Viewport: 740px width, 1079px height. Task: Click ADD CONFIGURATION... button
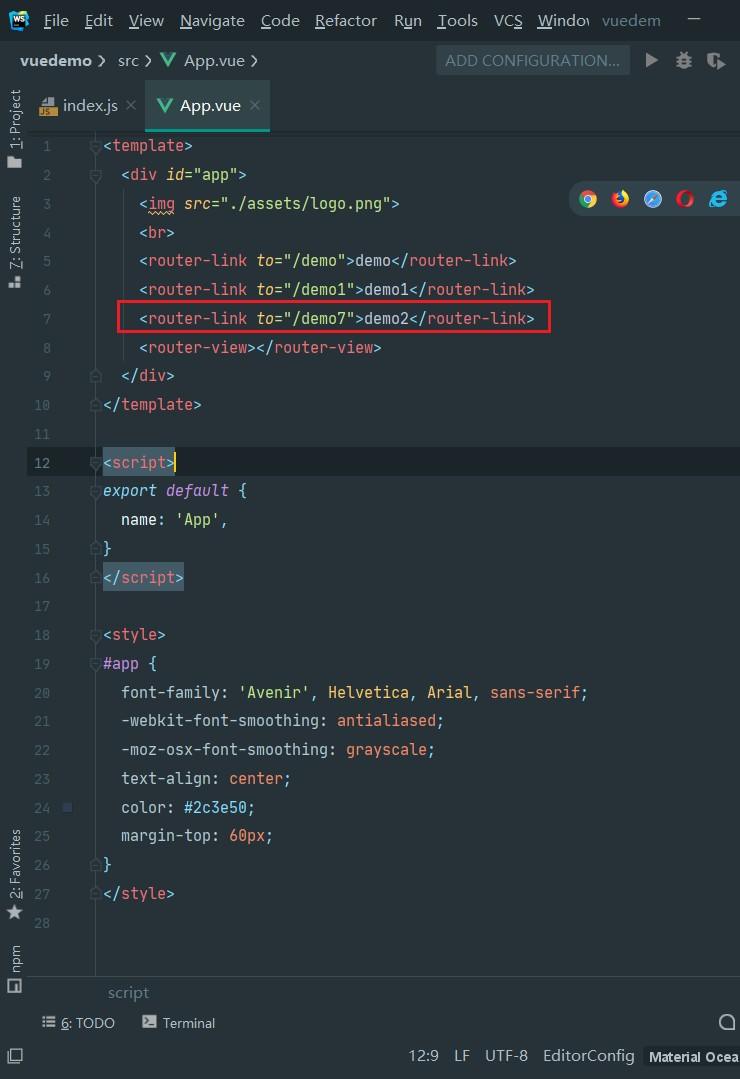pos(533,61)
